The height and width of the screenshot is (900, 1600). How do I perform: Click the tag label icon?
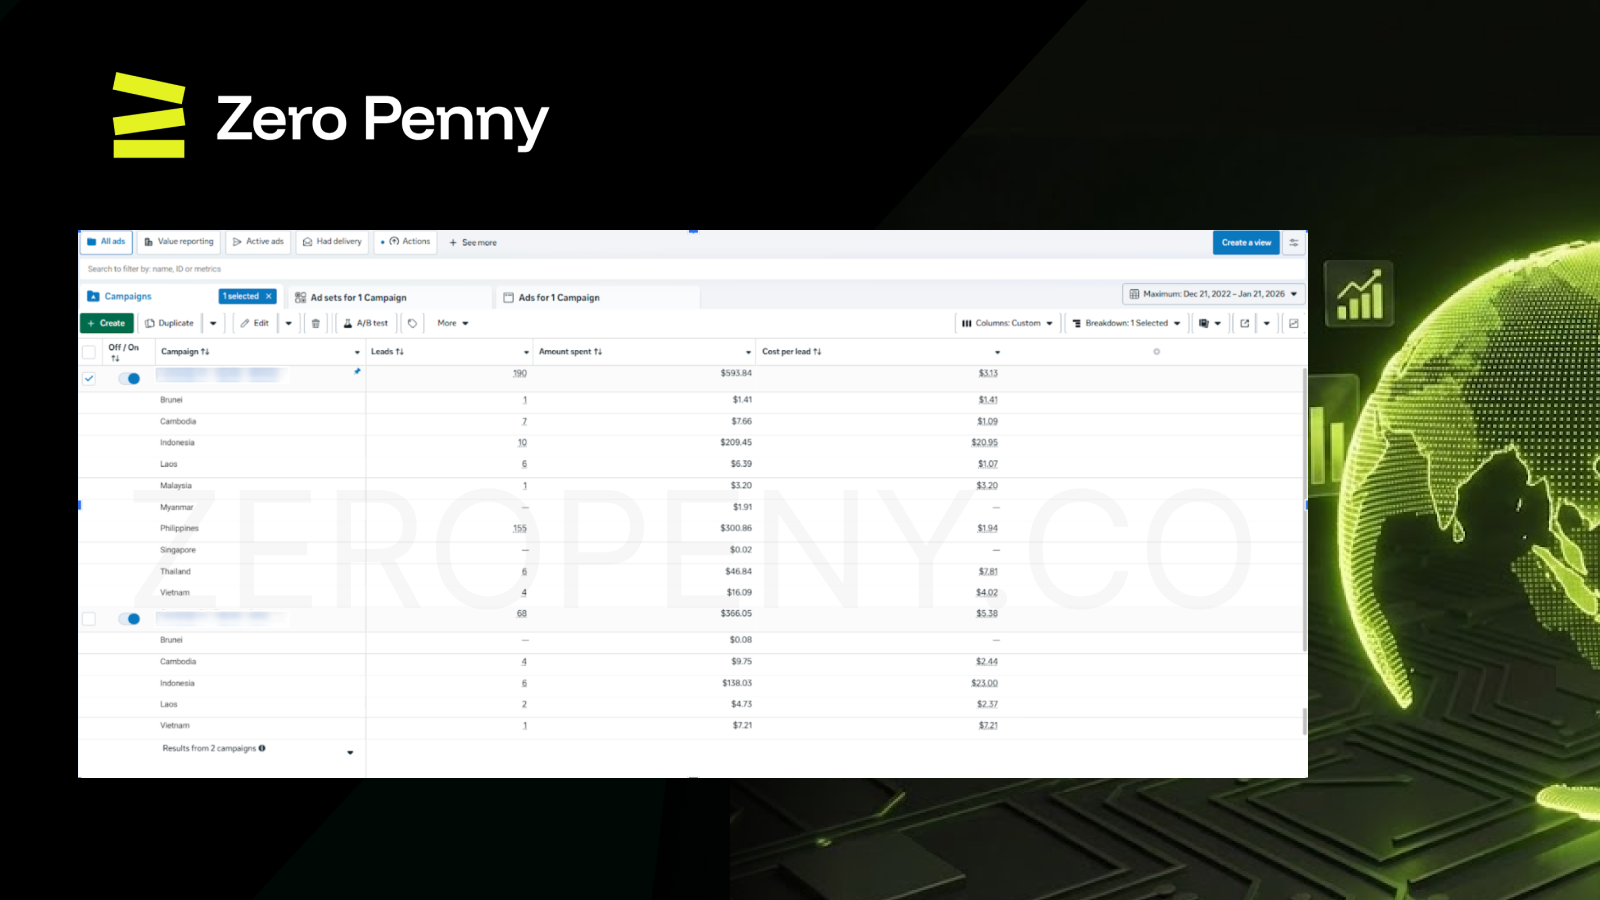point(412,323)
